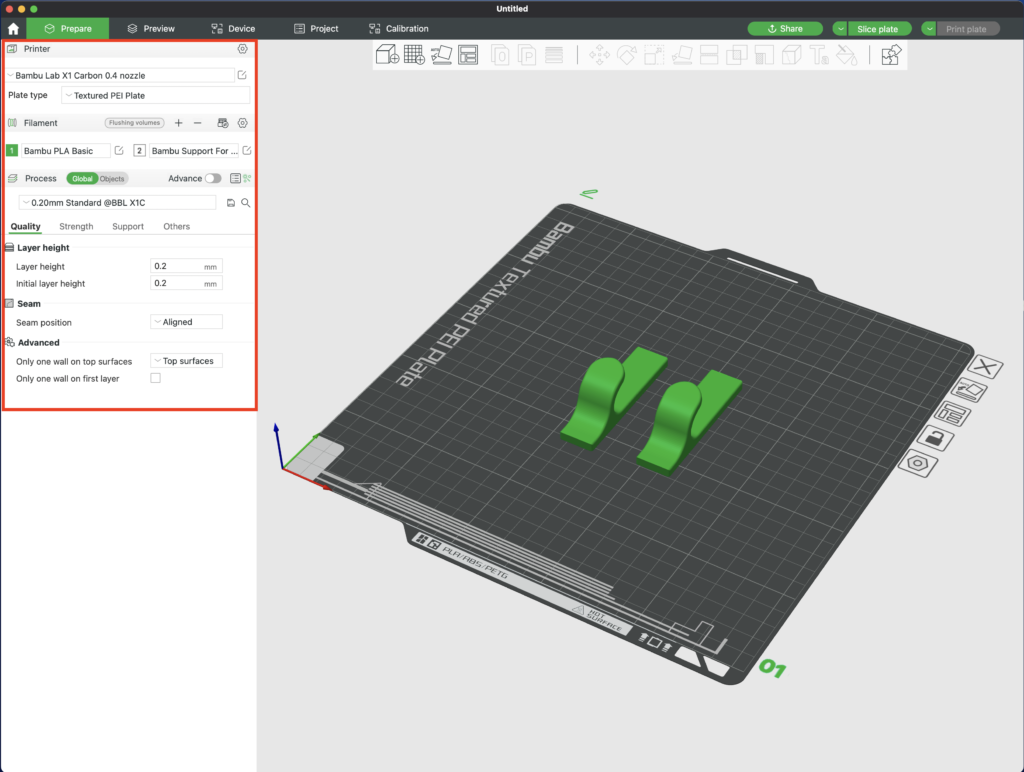This screenshot has height=772, width=1024.
Task: Select the Rotate tool
Action: coord(627,56)
